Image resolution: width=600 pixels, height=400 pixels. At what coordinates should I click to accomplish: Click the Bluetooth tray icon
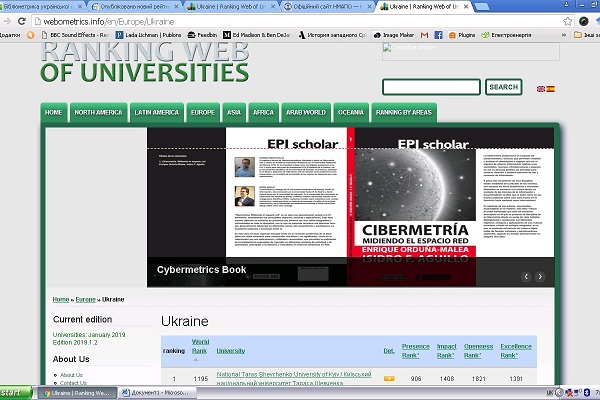click(587, 393)
